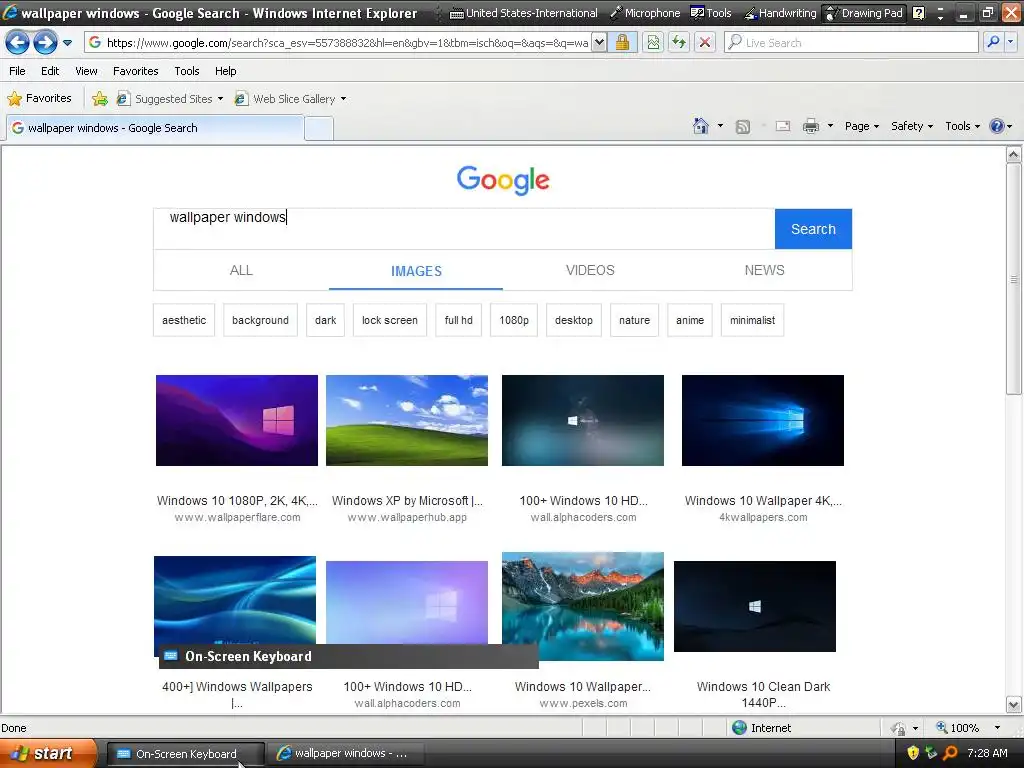Click the zoom level 100% status bar button
This screenshot has height=768, width=1024.
[958, 728]
